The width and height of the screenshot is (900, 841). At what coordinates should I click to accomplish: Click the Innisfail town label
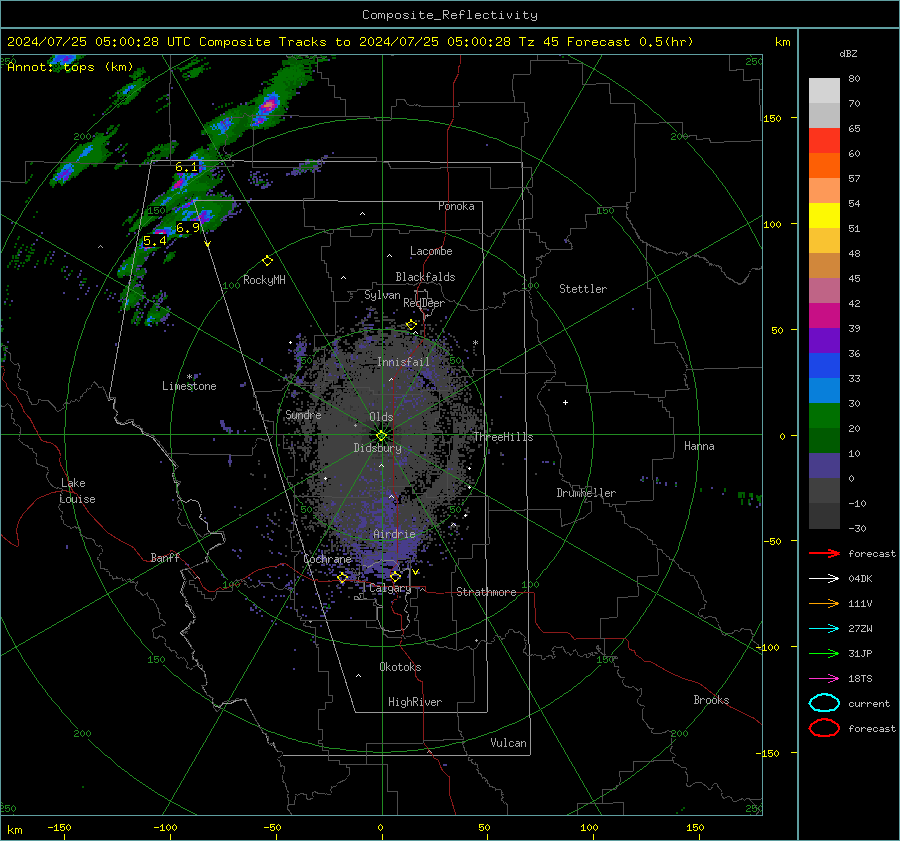403,362
